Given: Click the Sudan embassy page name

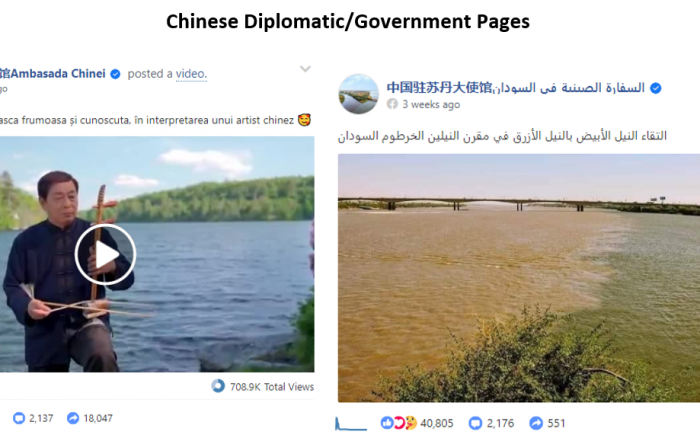Looking at the screenshot, I should (x=516, y=88).
